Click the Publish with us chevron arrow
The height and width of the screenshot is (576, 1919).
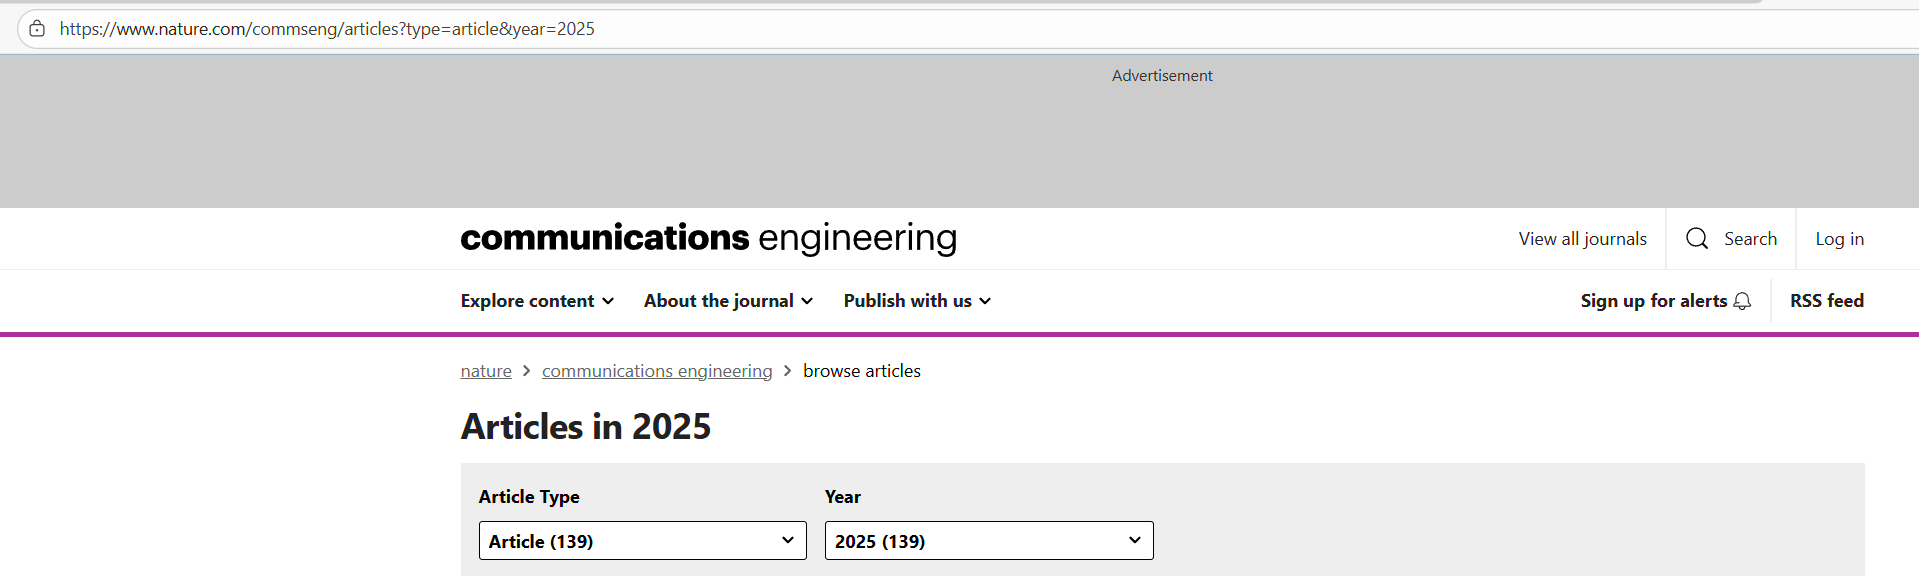985,301
